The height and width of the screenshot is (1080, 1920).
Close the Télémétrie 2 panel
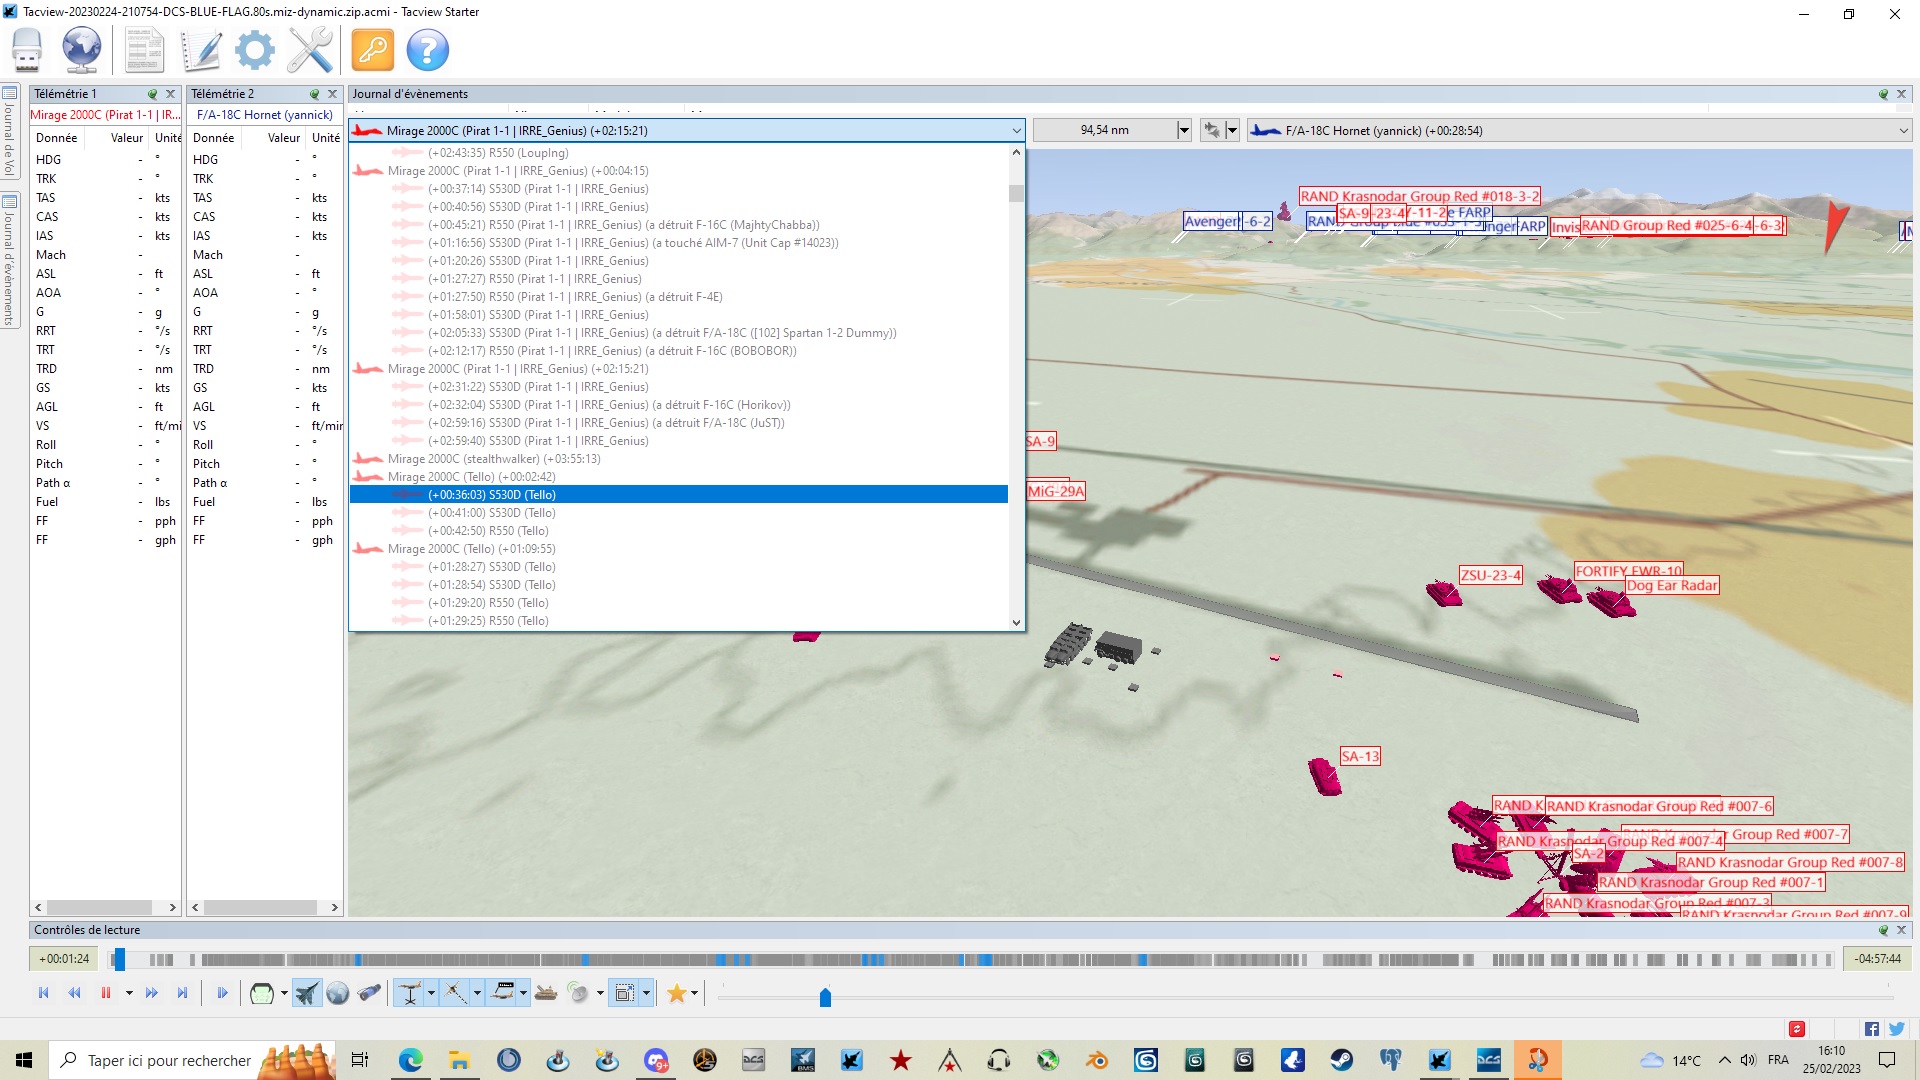[x=332, y=94]
